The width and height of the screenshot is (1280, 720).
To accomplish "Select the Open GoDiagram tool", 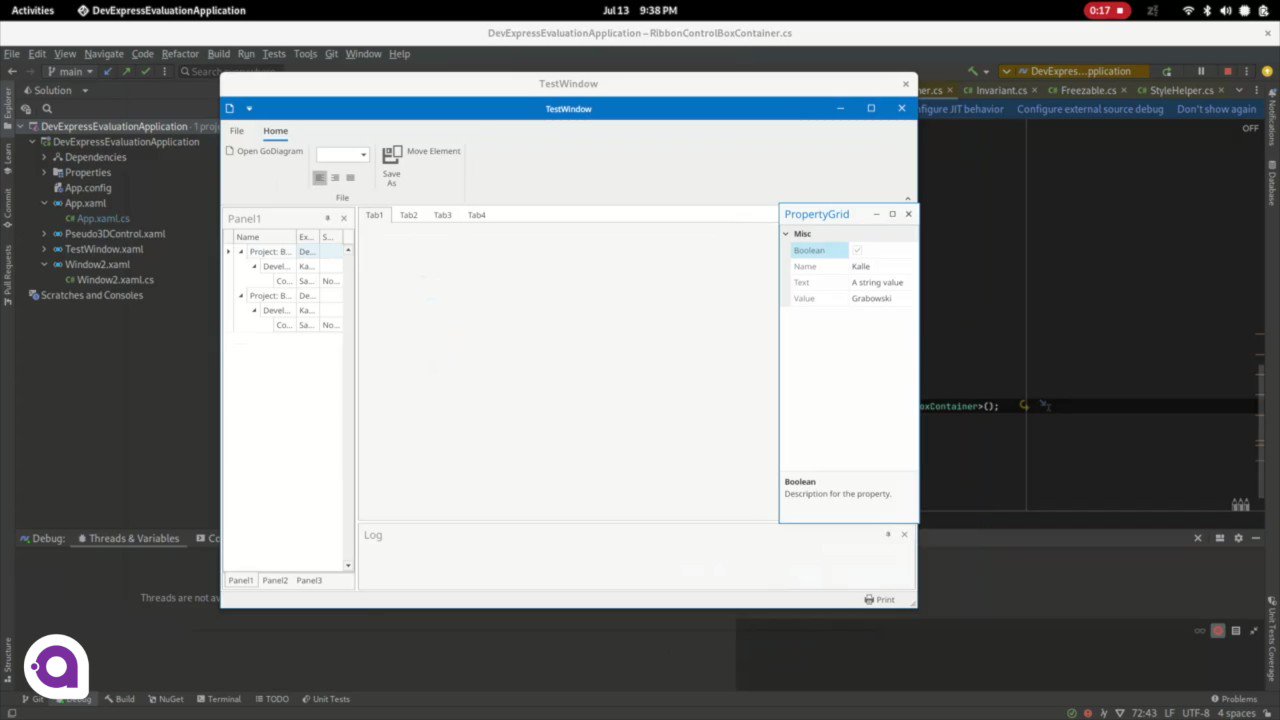I will 264,150.
